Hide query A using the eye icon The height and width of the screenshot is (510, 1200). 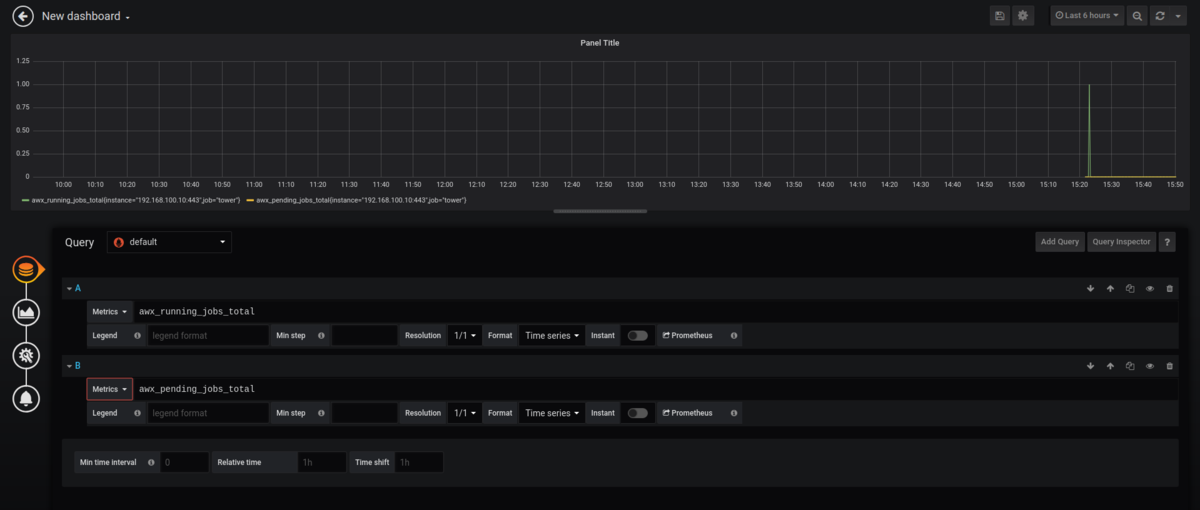[1149, 288]
